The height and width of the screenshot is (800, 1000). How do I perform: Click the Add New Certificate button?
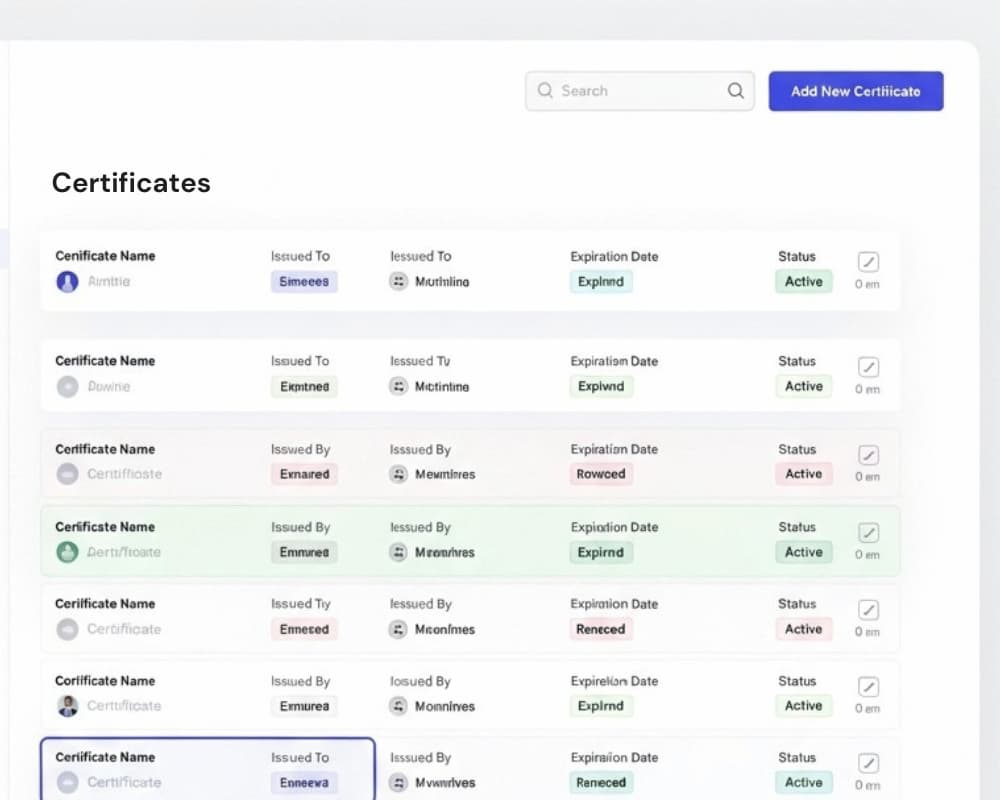click(855, 91)
